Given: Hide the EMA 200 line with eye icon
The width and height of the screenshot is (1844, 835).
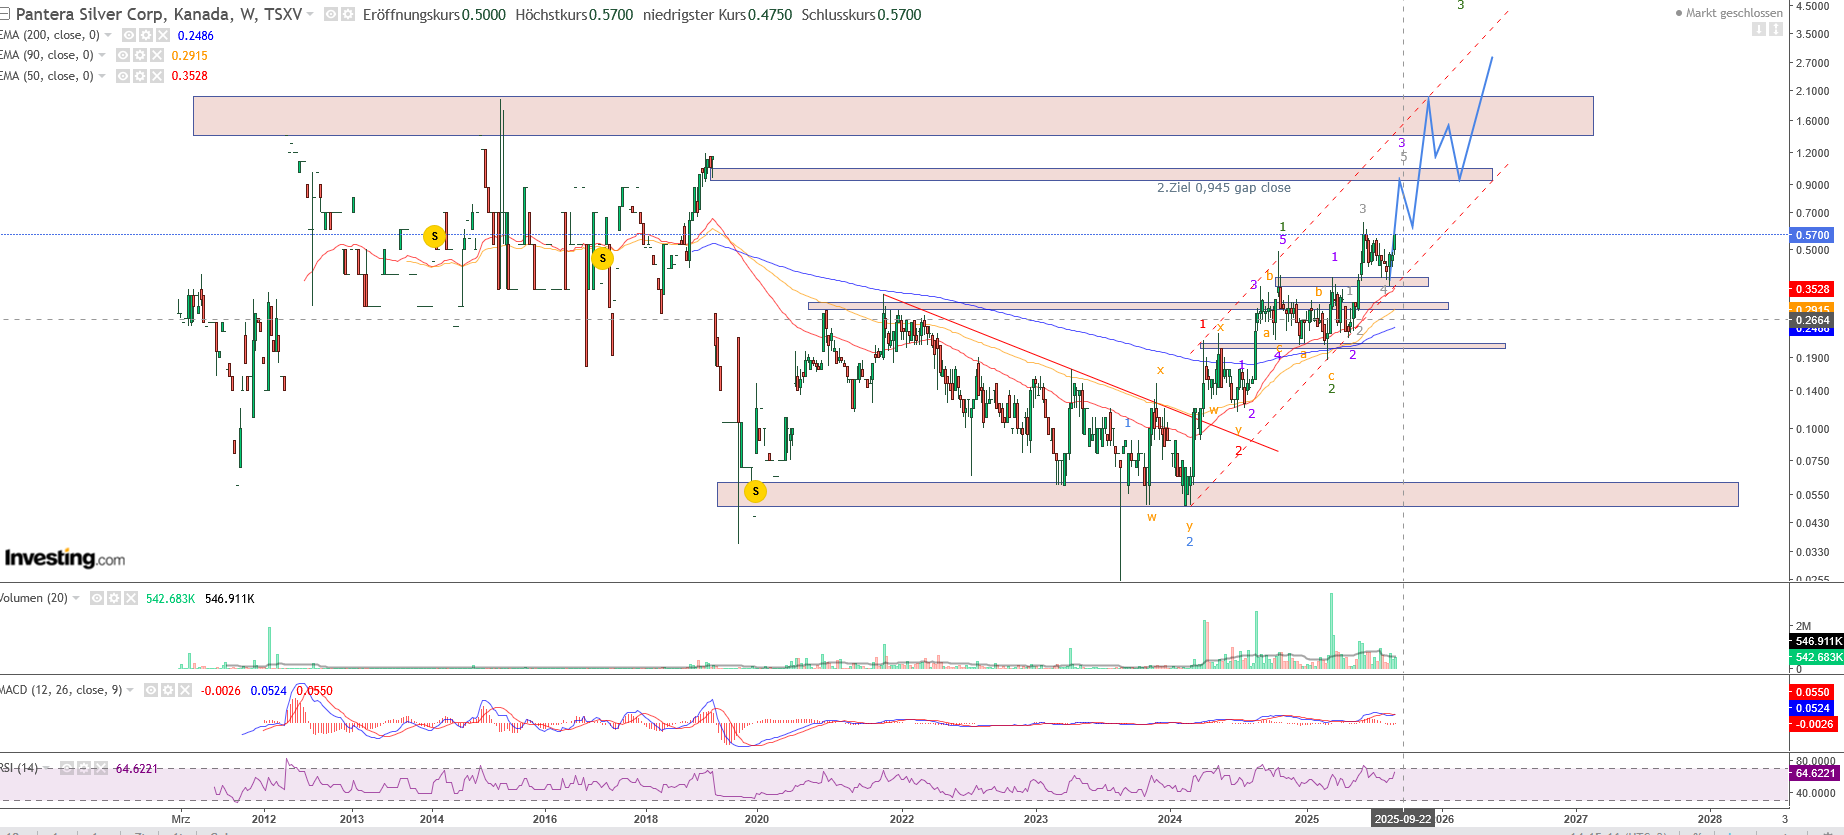Looking at the screenshot, I should pyautogui.click(x=129, y=35).
